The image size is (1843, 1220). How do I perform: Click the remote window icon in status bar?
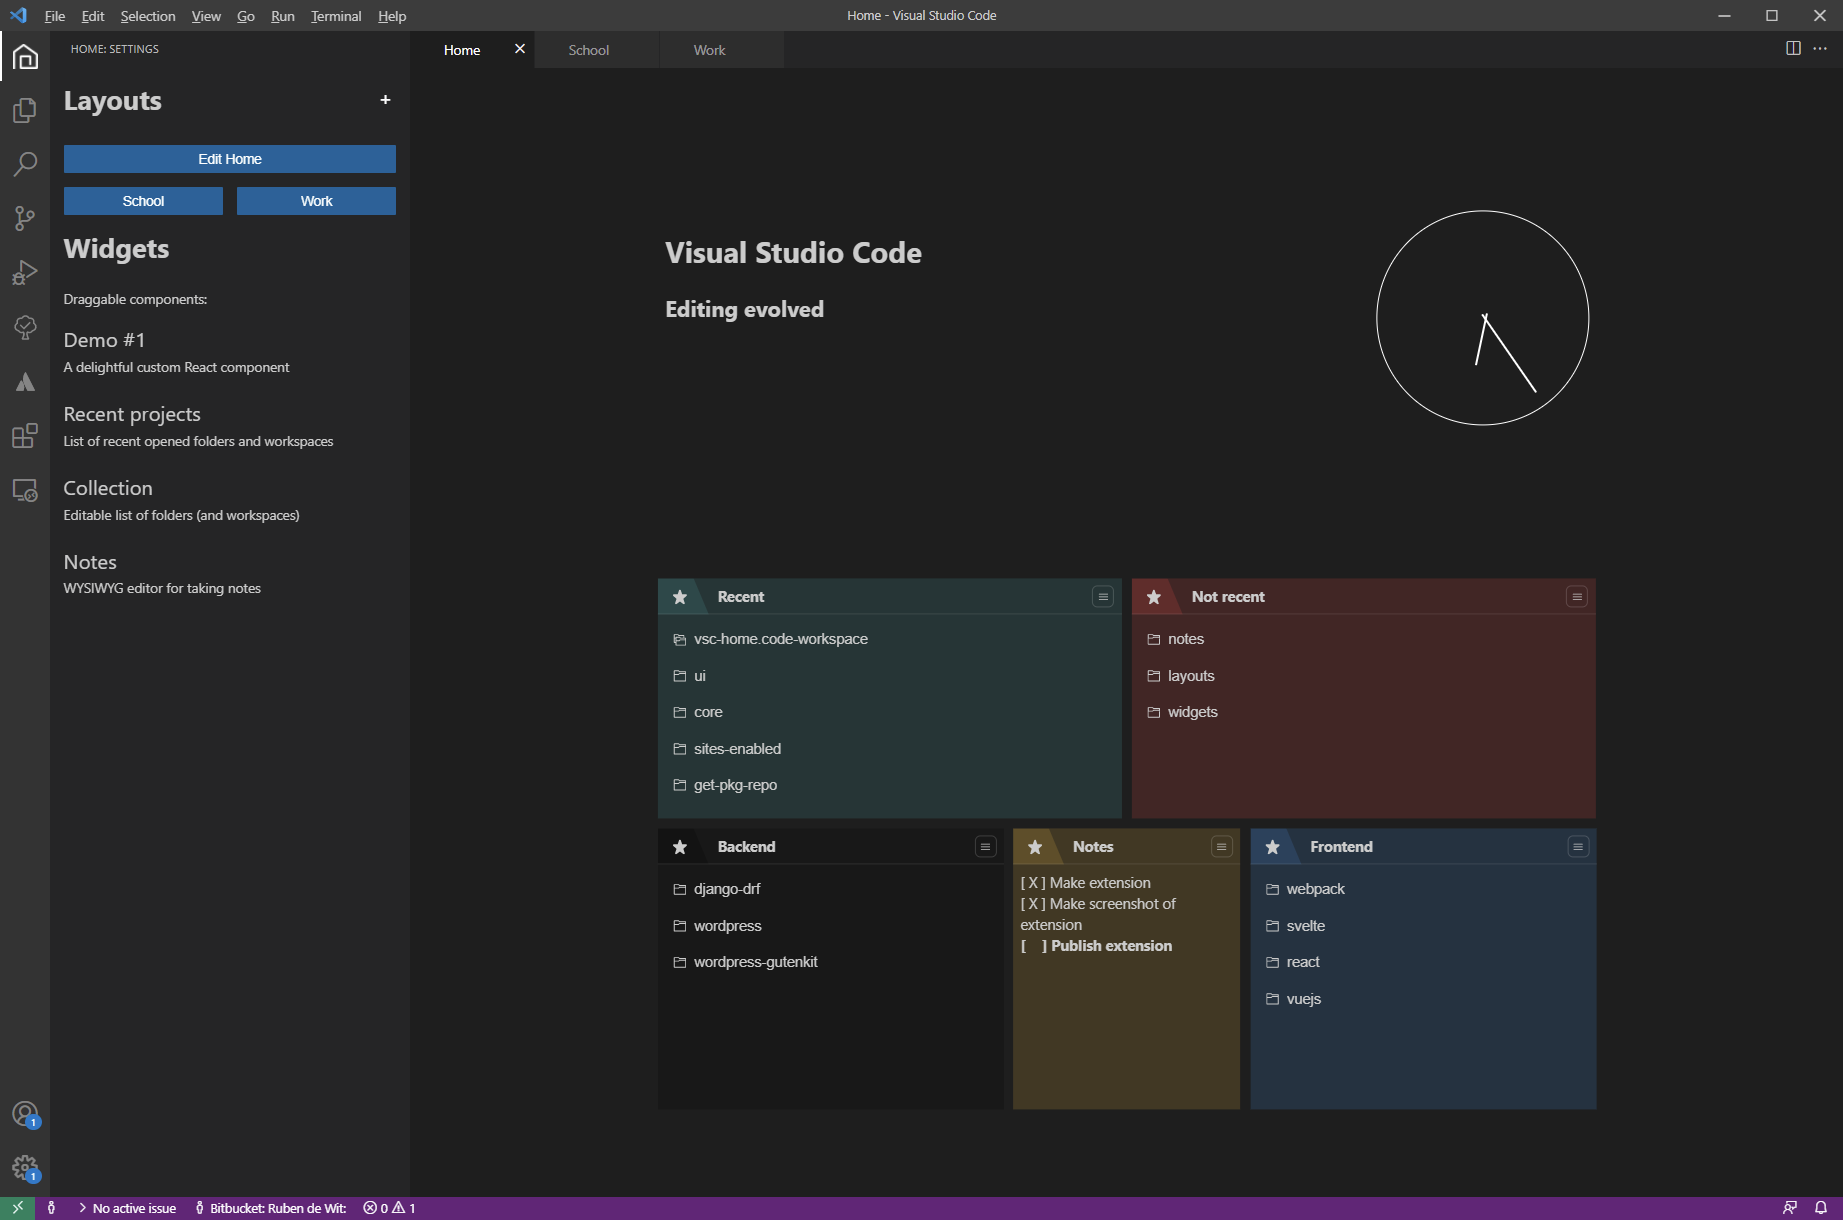pos(17,1208)
